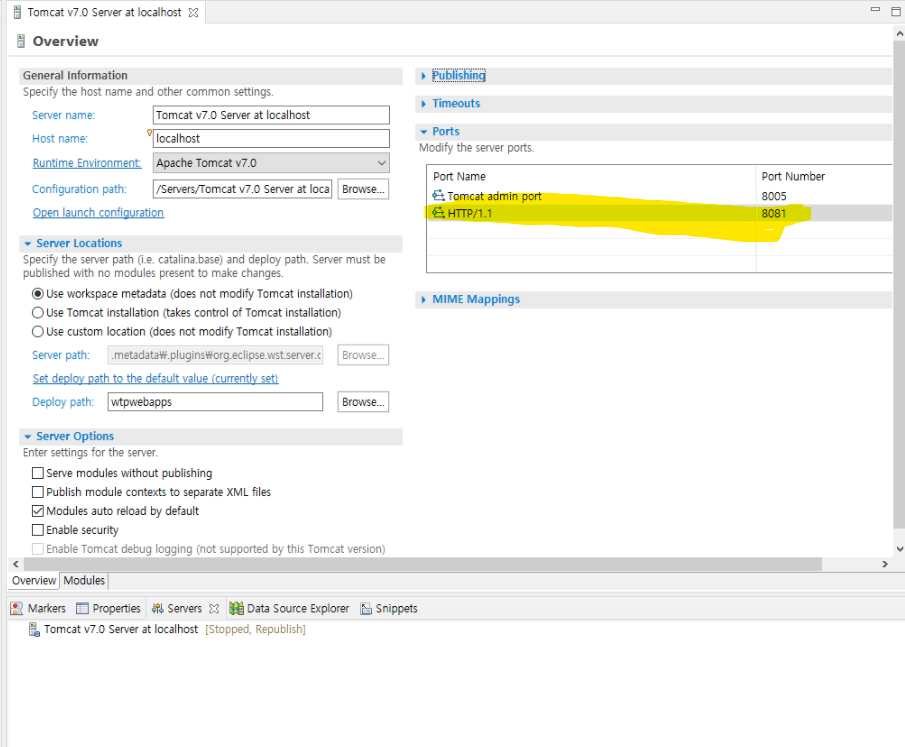Viewport: 905px width, 747px height.
Task: Click the Deploy path wtpwebapps field
Action: [x=215, y=402]
